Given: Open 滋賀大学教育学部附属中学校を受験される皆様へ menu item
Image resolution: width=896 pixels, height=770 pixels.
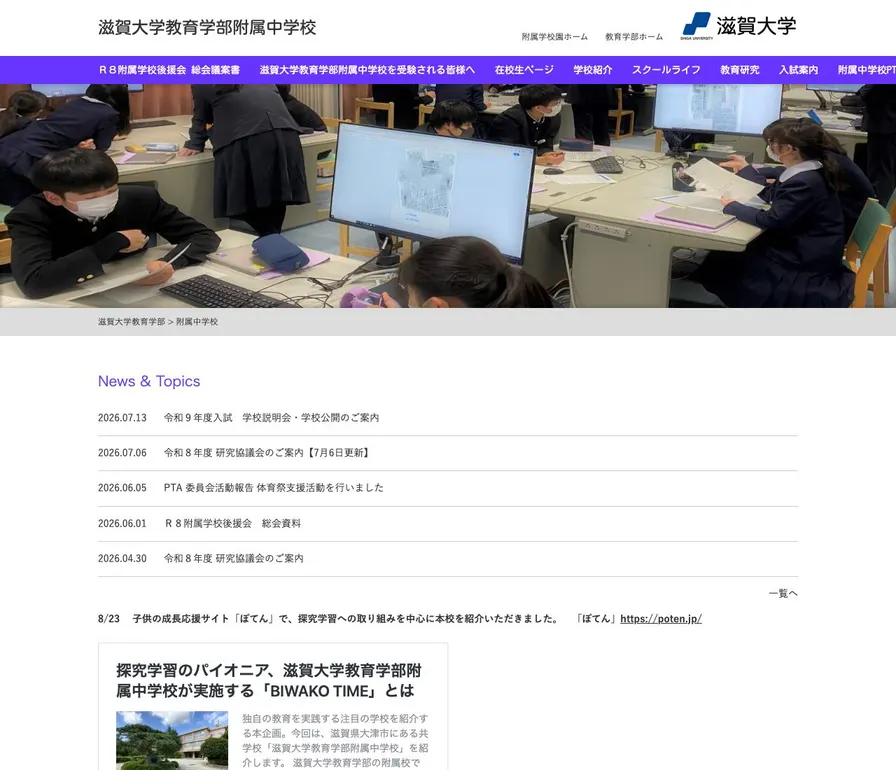Looking at the screenshot, I should point(367,70).
